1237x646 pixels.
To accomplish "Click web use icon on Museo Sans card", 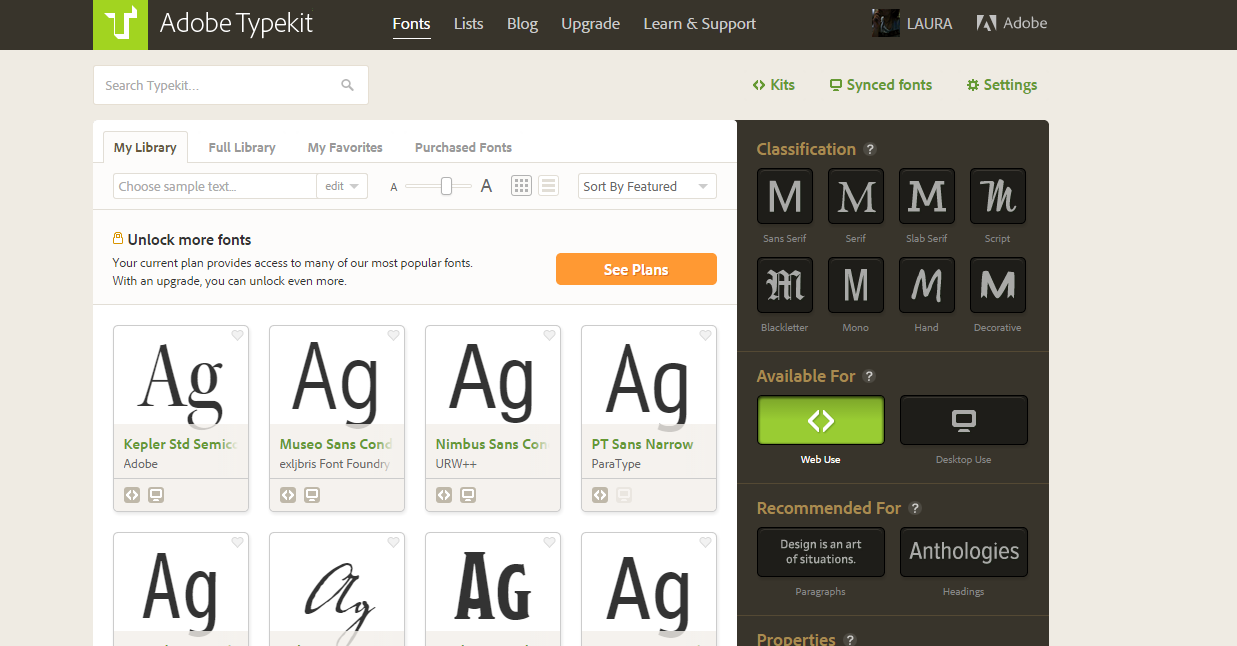I will pos(288,495).
